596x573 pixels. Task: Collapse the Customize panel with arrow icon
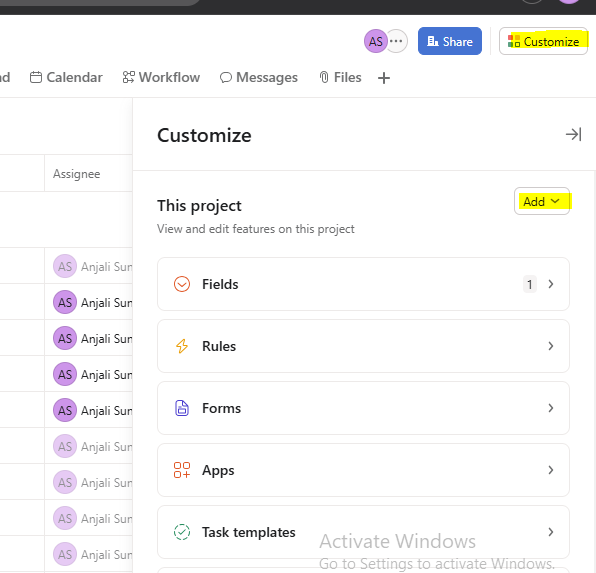coord(573,134)
